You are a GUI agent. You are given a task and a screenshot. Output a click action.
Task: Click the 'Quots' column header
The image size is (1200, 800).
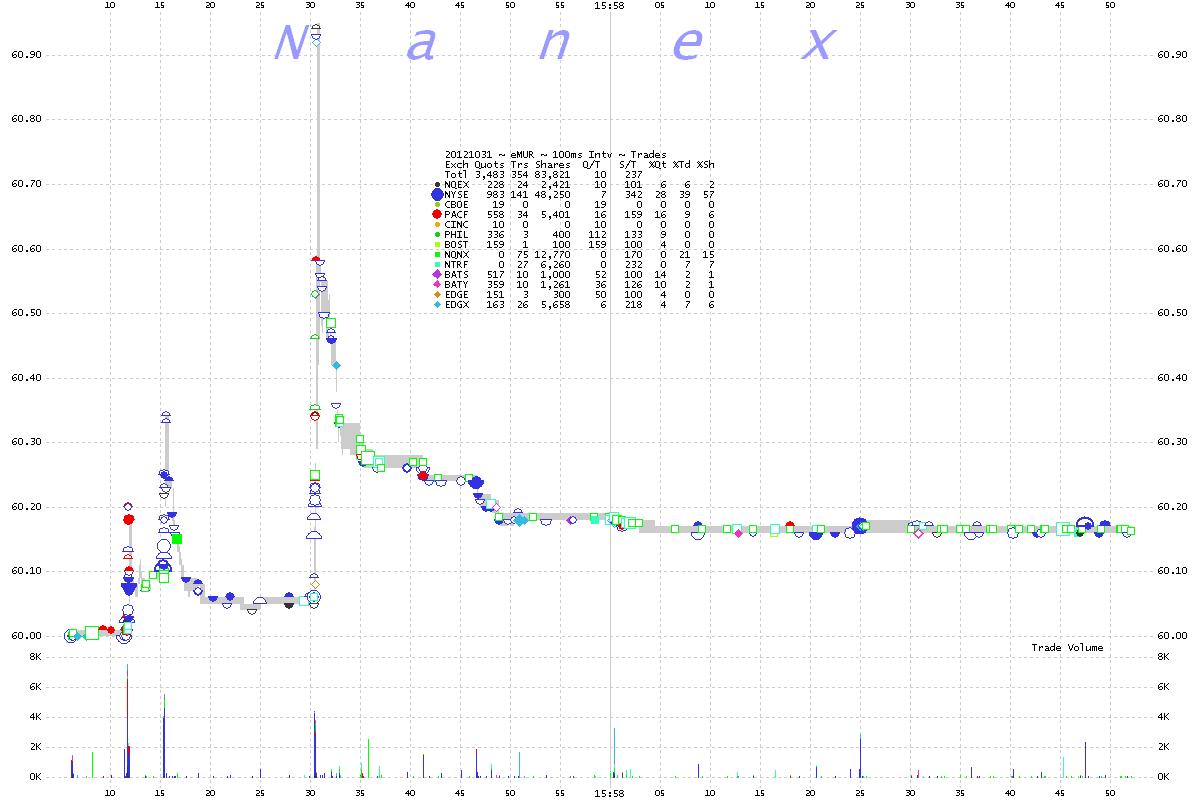pyautogui.click(x=489, y=165)
